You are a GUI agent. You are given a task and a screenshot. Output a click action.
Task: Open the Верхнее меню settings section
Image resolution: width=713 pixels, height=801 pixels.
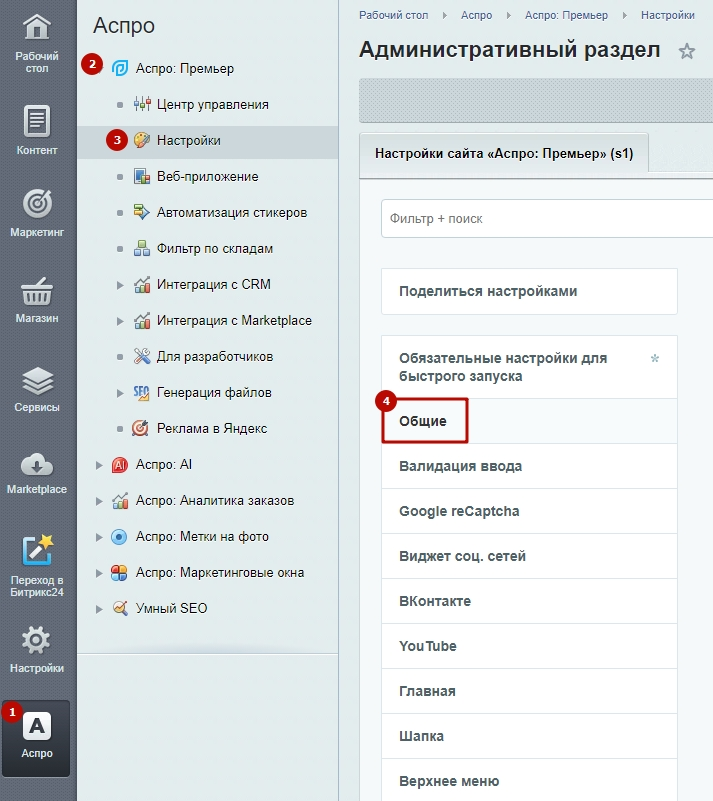tap(530, 781)
